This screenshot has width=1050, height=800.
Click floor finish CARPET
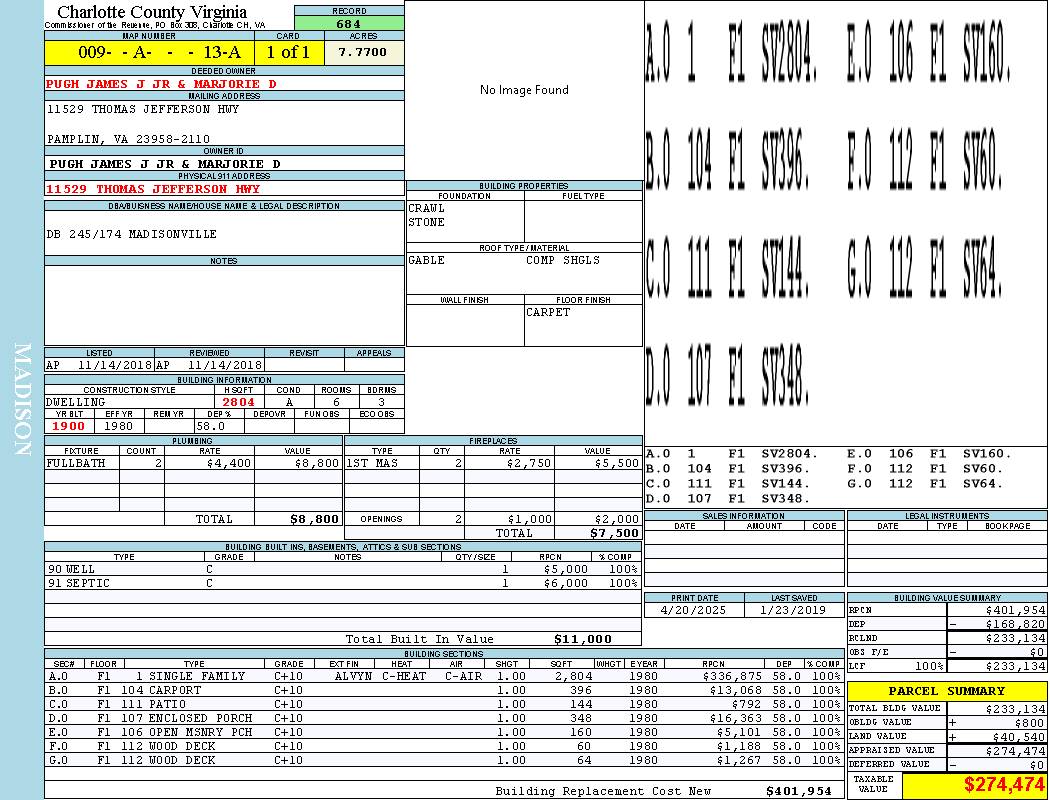pyautogui.click(x=548, y=312)
